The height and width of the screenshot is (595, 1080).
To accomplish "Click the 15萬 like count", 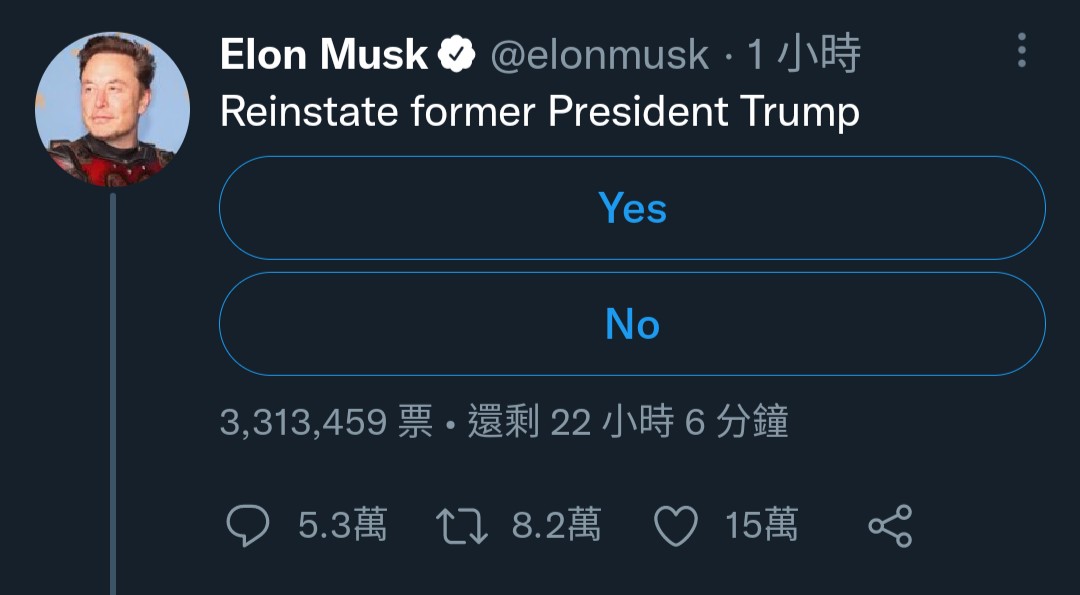I will (761, 526).
